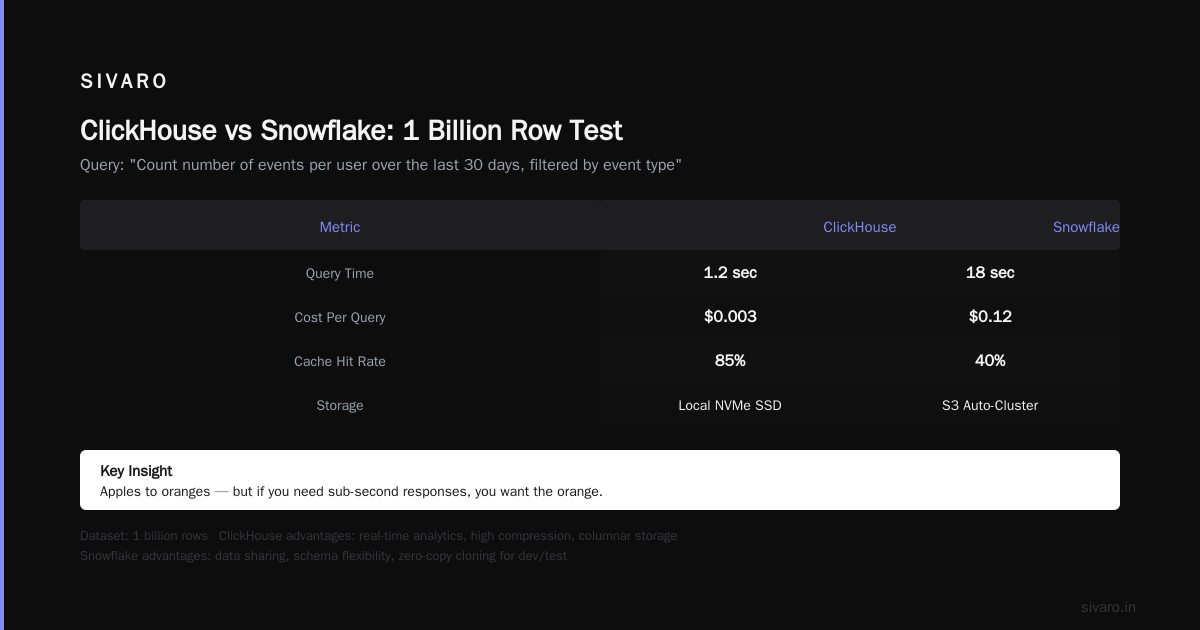Select the Query Time row label

[x=340, y=273]
